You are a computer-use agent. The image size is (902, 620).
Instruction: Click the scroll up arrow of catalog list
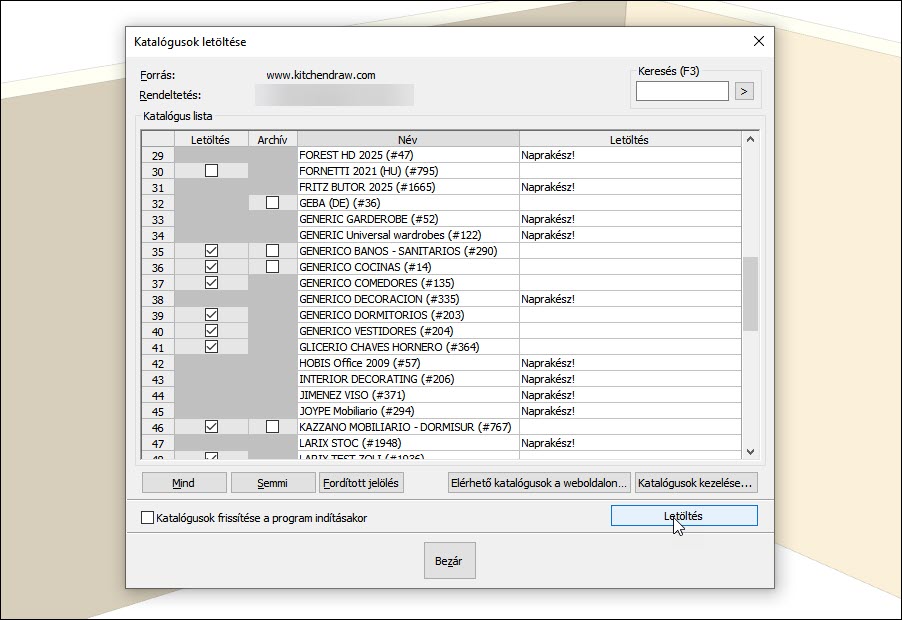[750, 139]
